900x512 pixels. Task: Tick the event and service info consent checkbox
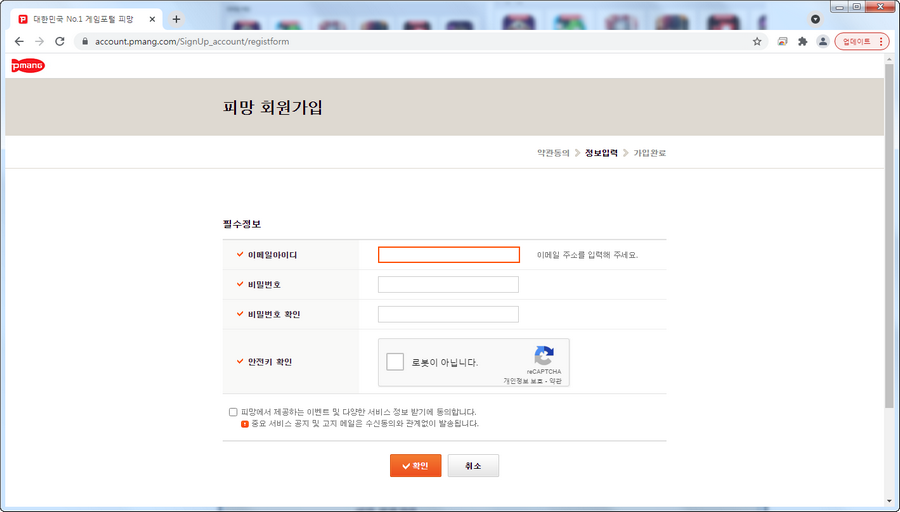233,412
